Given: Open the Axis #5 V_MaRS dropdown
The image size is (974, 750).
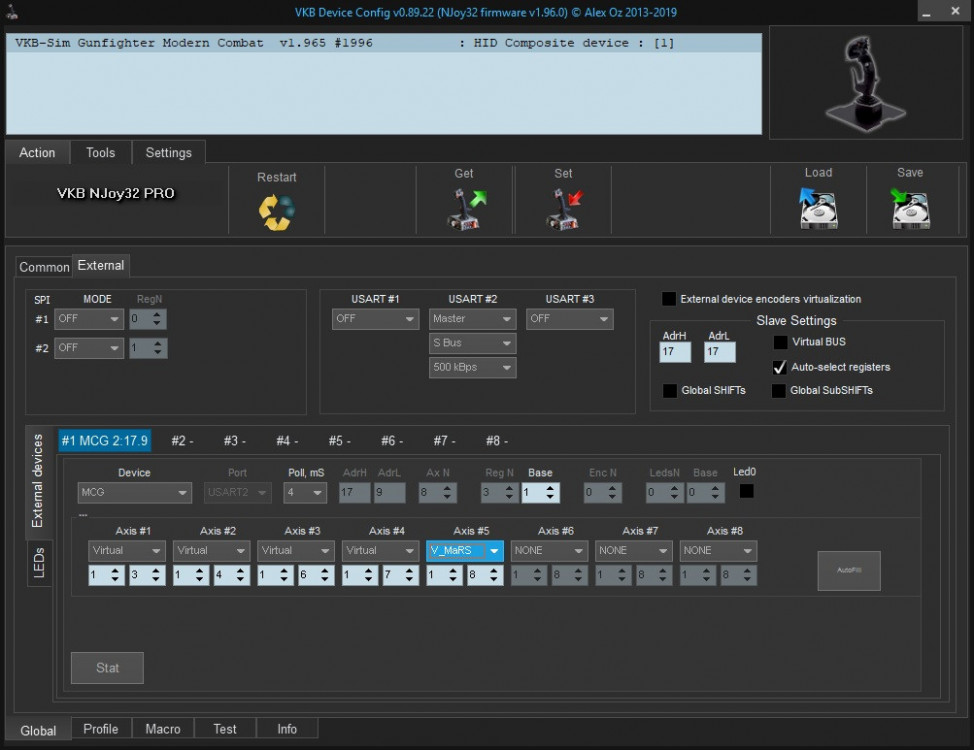Looking at the screenshot, I should [x=464, y=551].
